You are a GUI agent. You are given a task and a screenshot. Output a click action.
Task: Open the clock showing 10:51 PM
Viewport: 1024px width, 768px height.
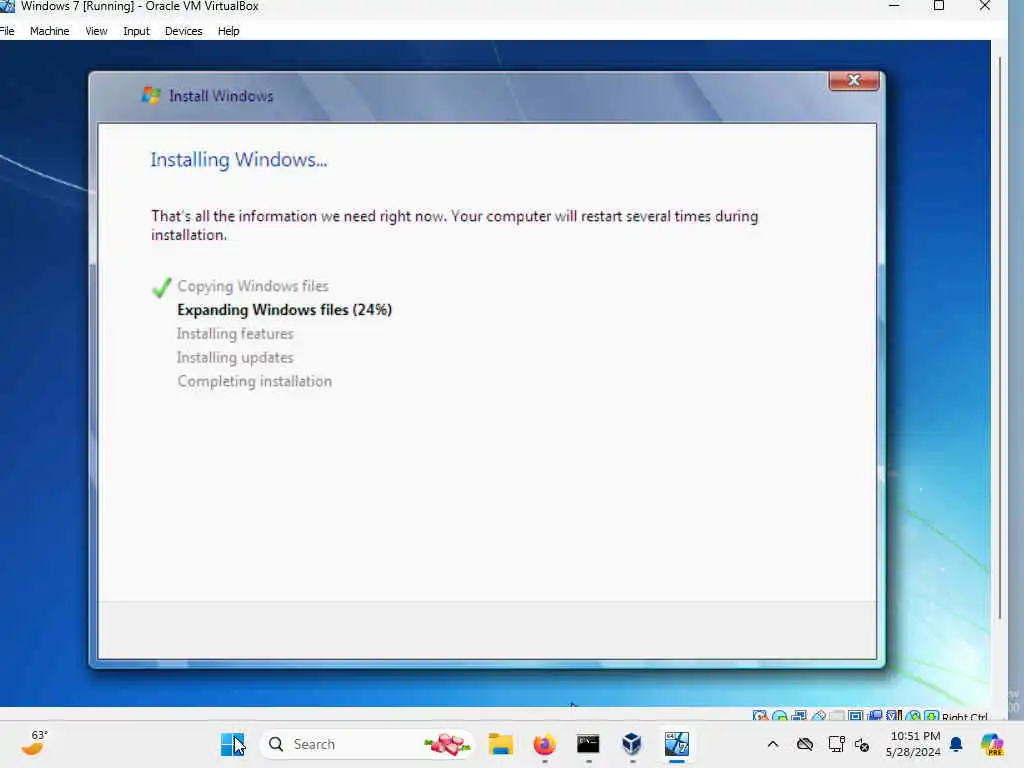(914, 744)
